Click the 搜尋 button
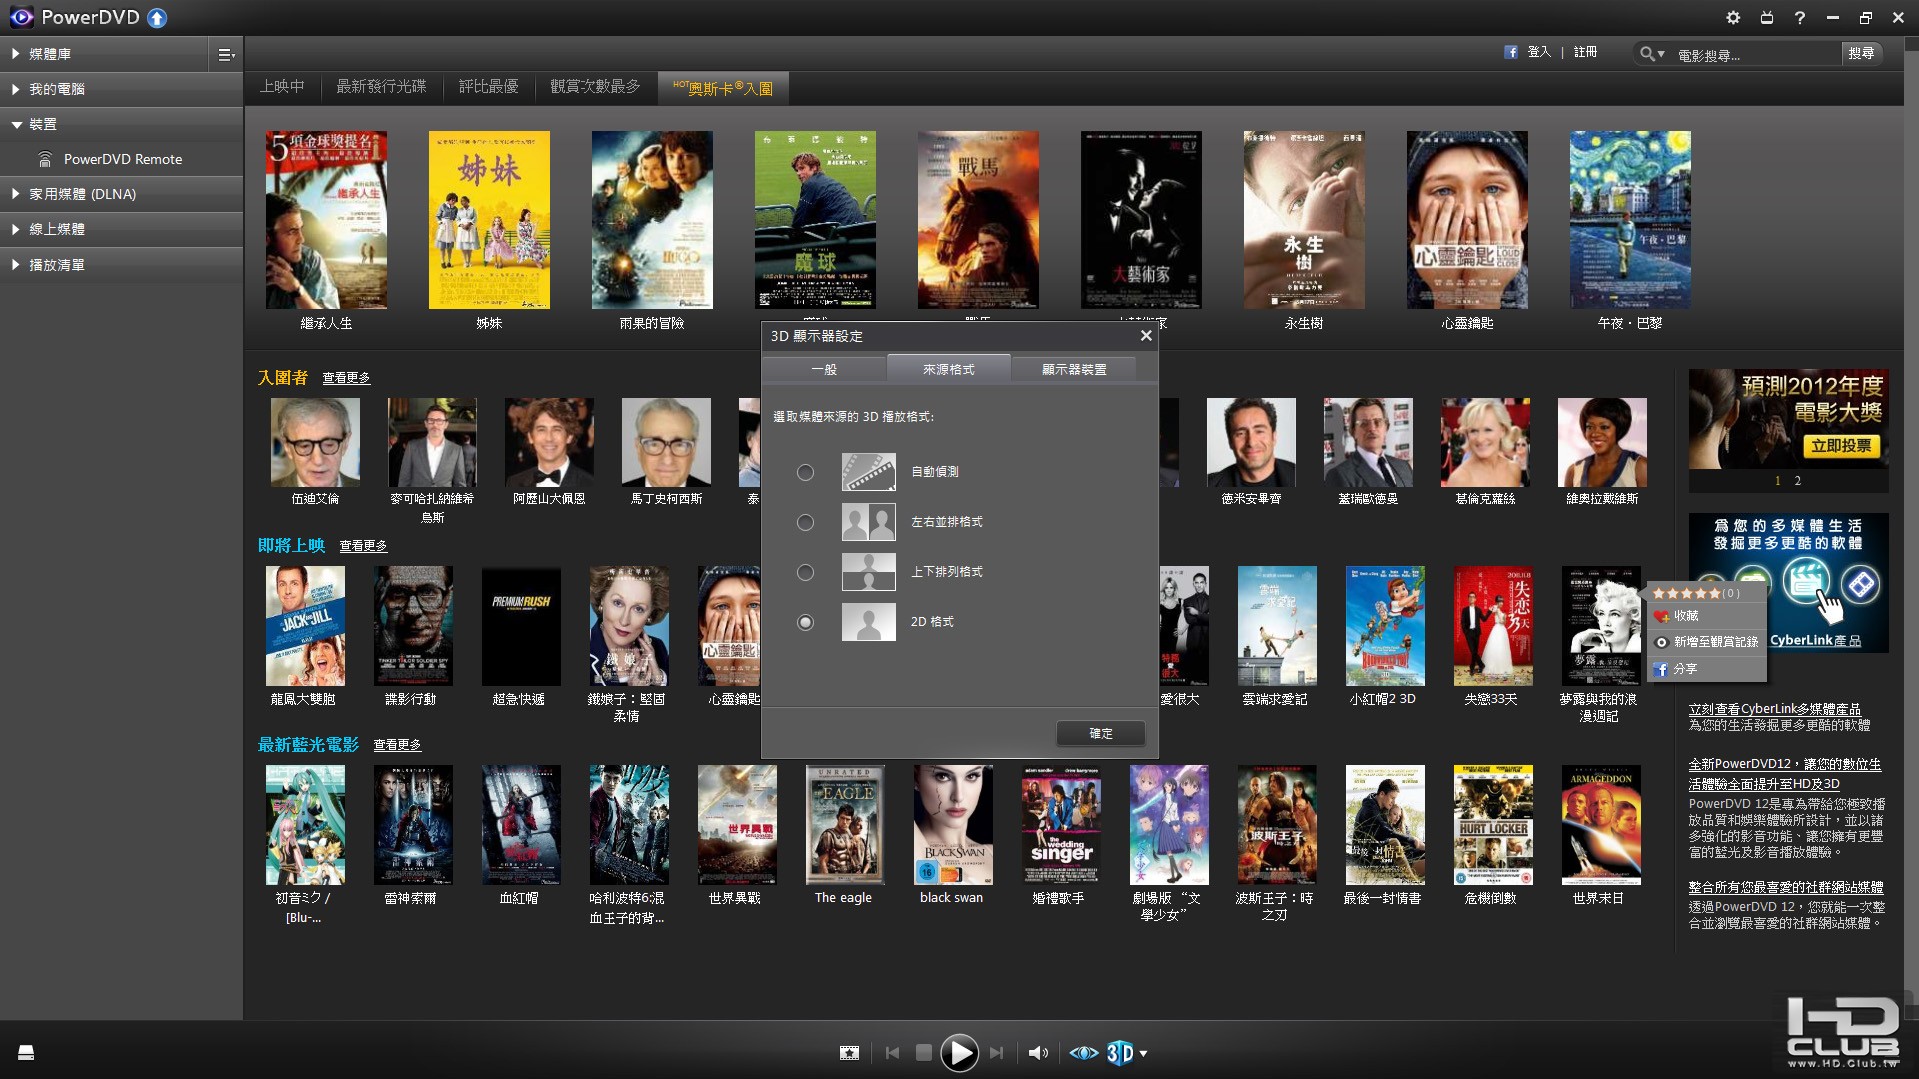Image resolution: width=1919 pixels, height=1079 pixels. (x=1861, y=54)
